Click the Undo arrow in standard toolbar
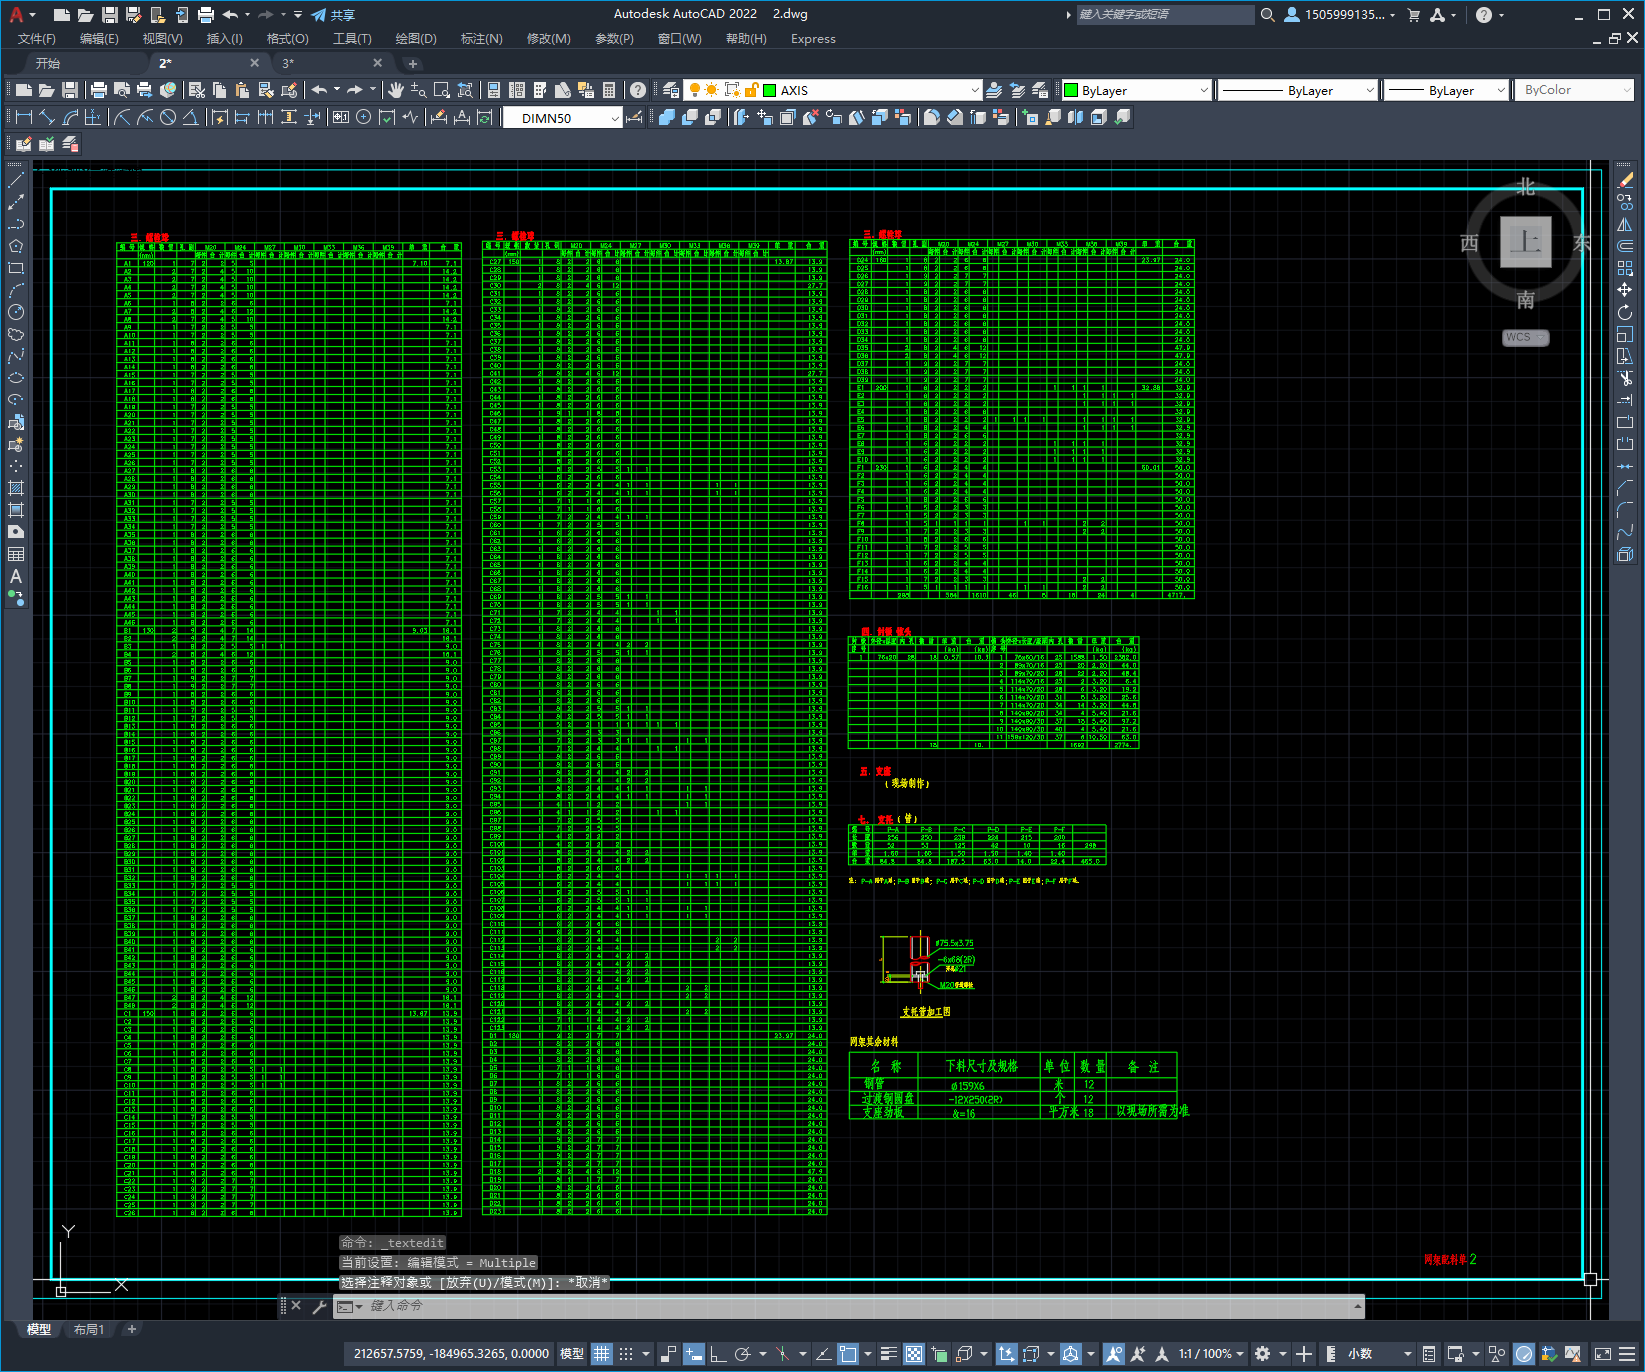The height and width of the screenshot is (1372, 1645). tap(319, 90)
